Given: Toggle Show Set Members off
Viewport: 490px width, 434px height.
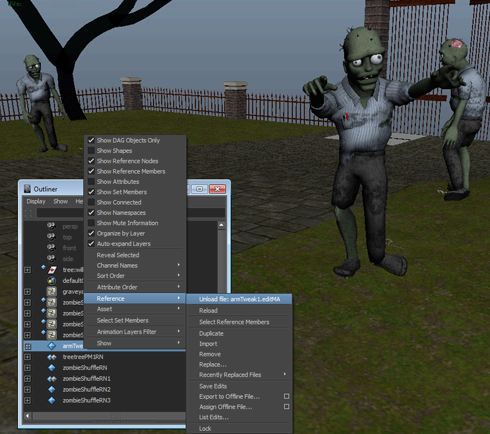Looking at the screenshot, I should pyautogui.click(x=91, y=192).
